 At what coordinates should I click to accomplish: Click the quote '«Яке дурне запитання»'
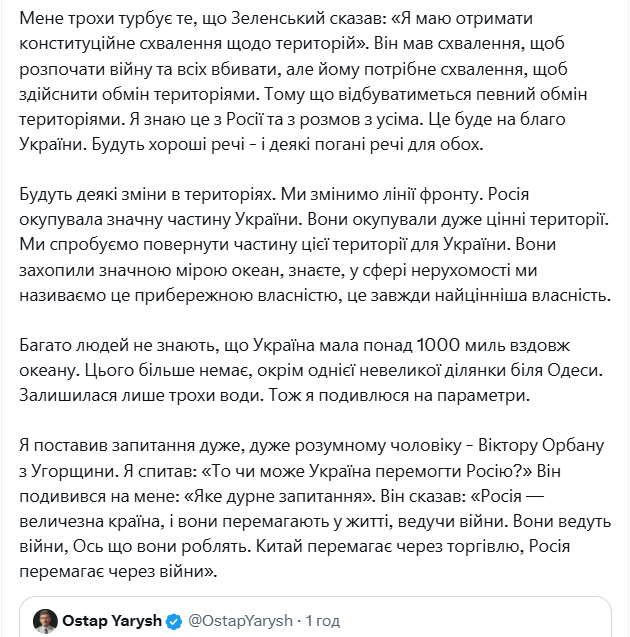coord(280,496)
